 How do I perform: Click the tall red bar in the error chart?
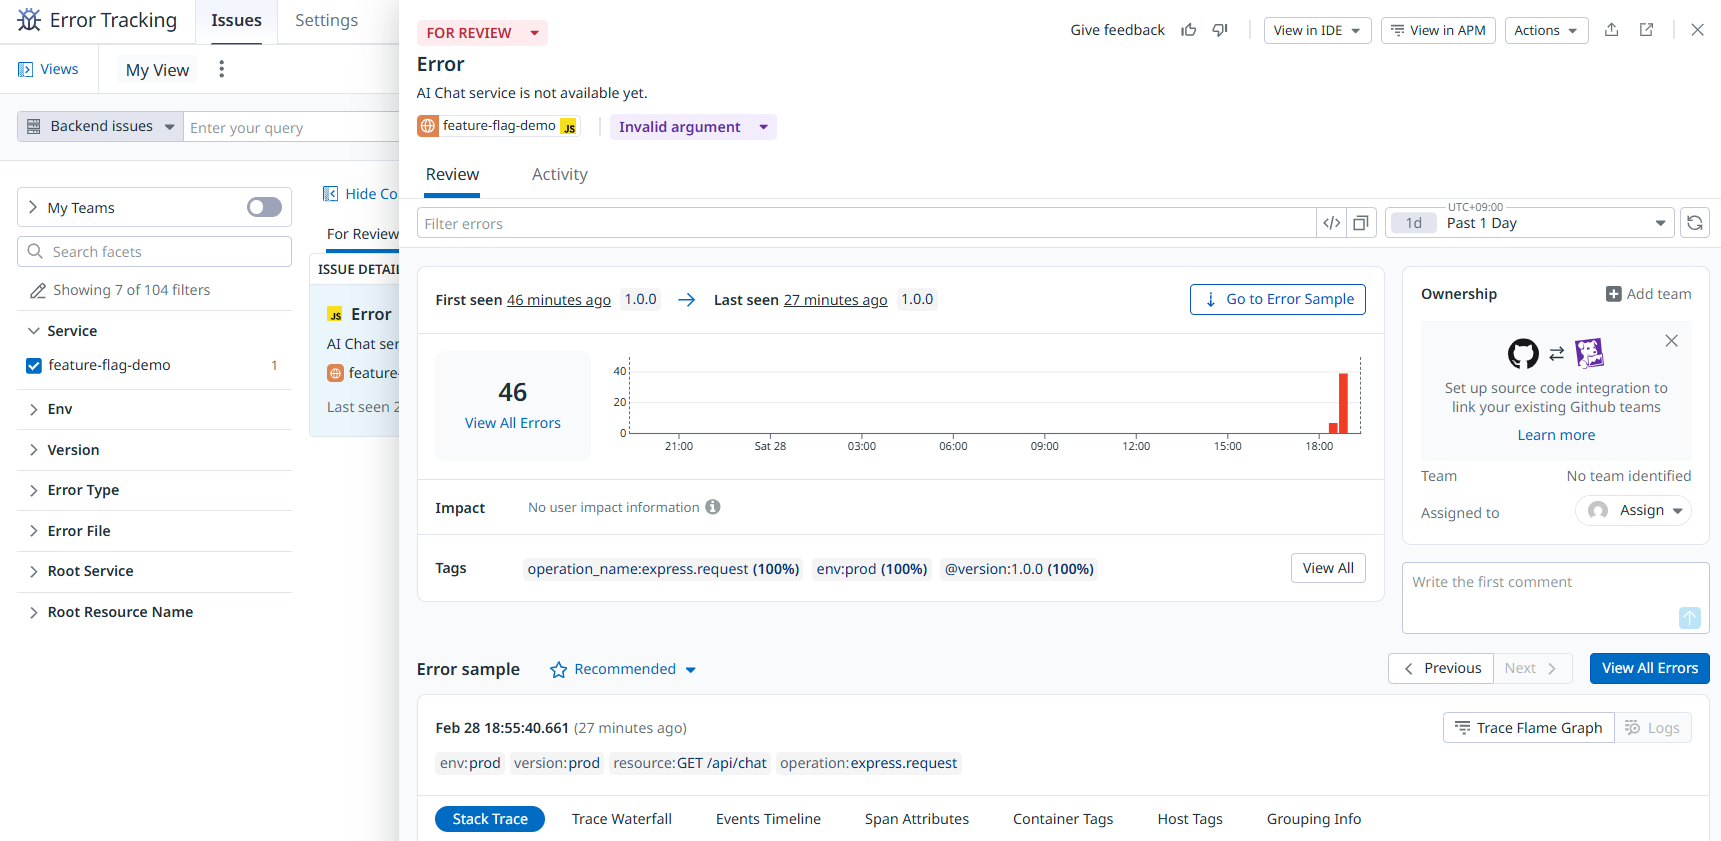click(1343, 403)
